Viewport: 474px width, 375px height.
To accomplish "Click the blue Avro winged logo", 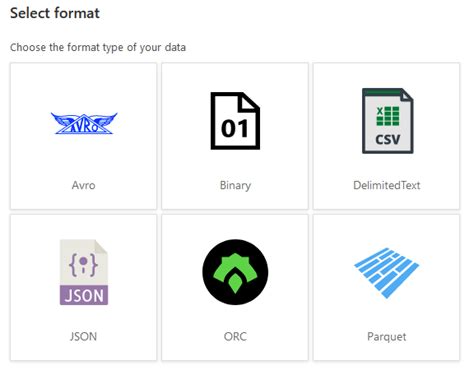I will pyautogui.click(x=84, y=123).
